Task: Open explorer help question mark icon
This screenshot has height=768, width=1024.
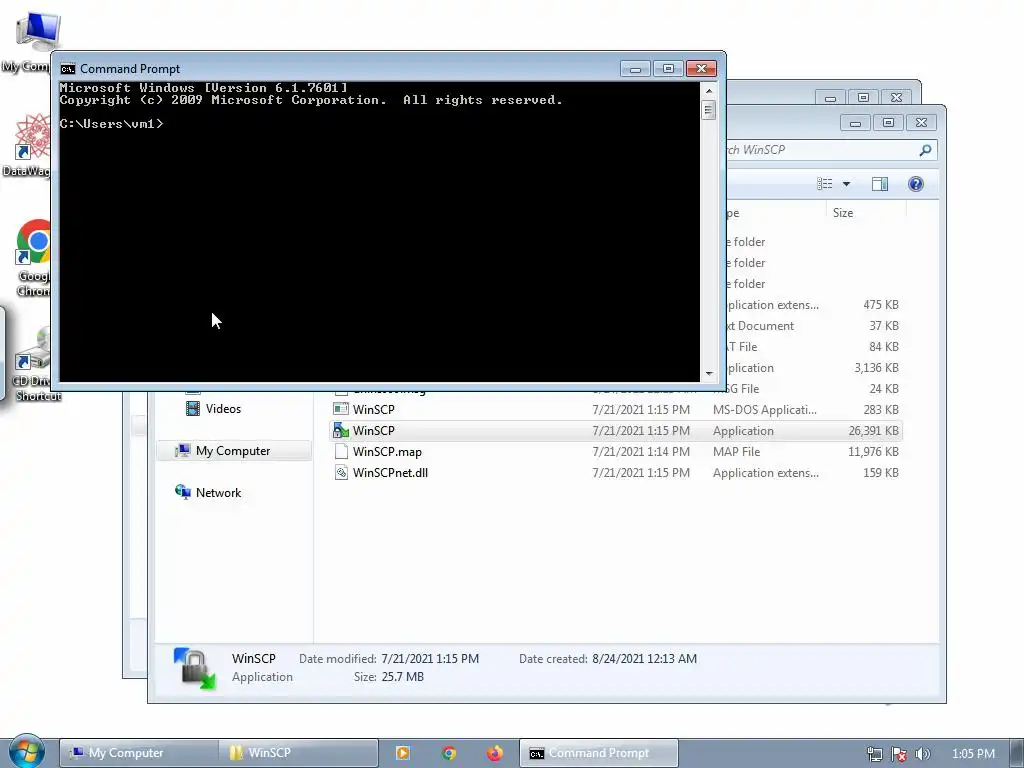Action: pos(916,184)
